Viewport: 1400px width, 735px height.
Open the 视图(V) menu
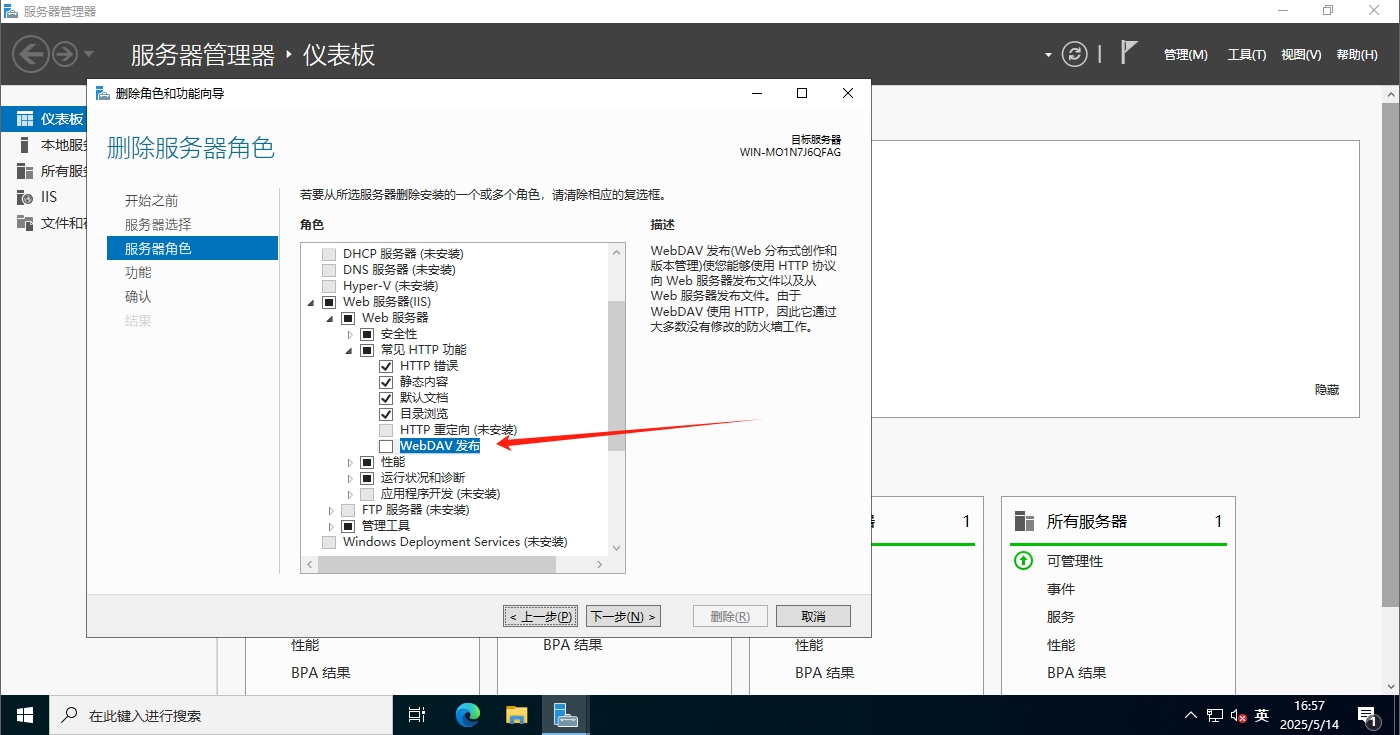(x=1301, y=55)
